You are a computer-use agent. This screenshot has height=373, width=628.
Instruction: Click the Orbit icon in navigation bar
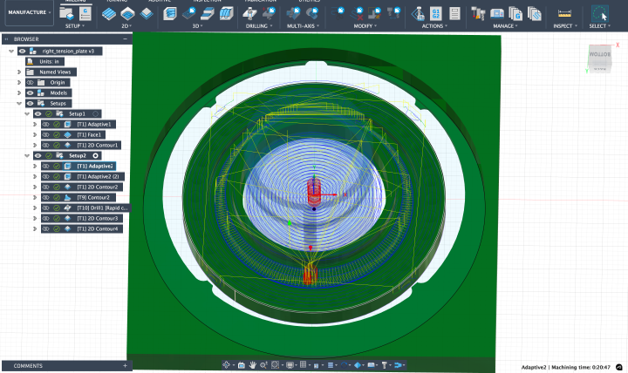226,365
